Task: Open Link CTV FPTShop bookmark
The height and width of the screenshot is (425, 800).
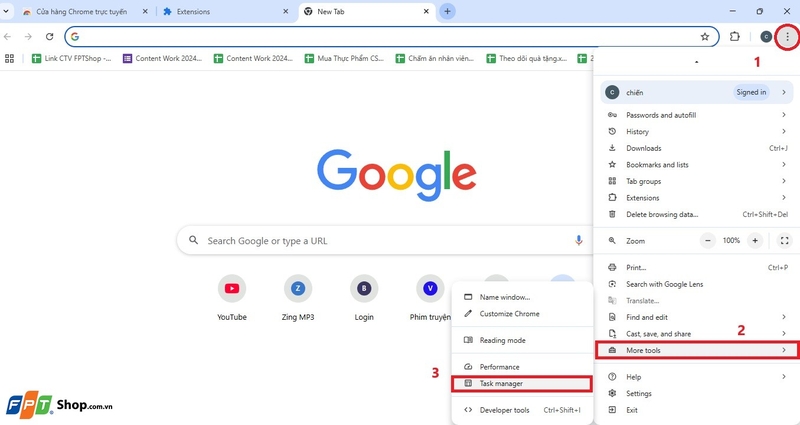Action: pyautogui.click(x=71, y=59)
